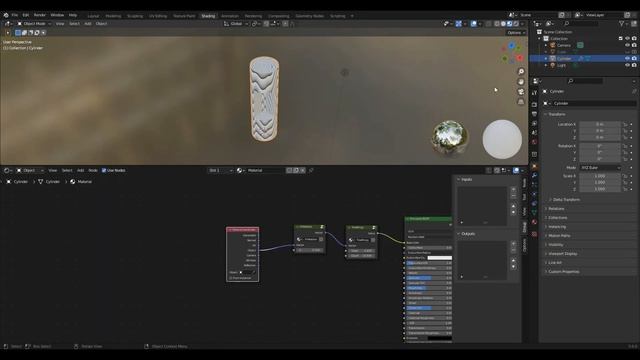Hide Camera in viewport via eye icon
This screenshot has width=640, height=360.
tap(627, 45)
